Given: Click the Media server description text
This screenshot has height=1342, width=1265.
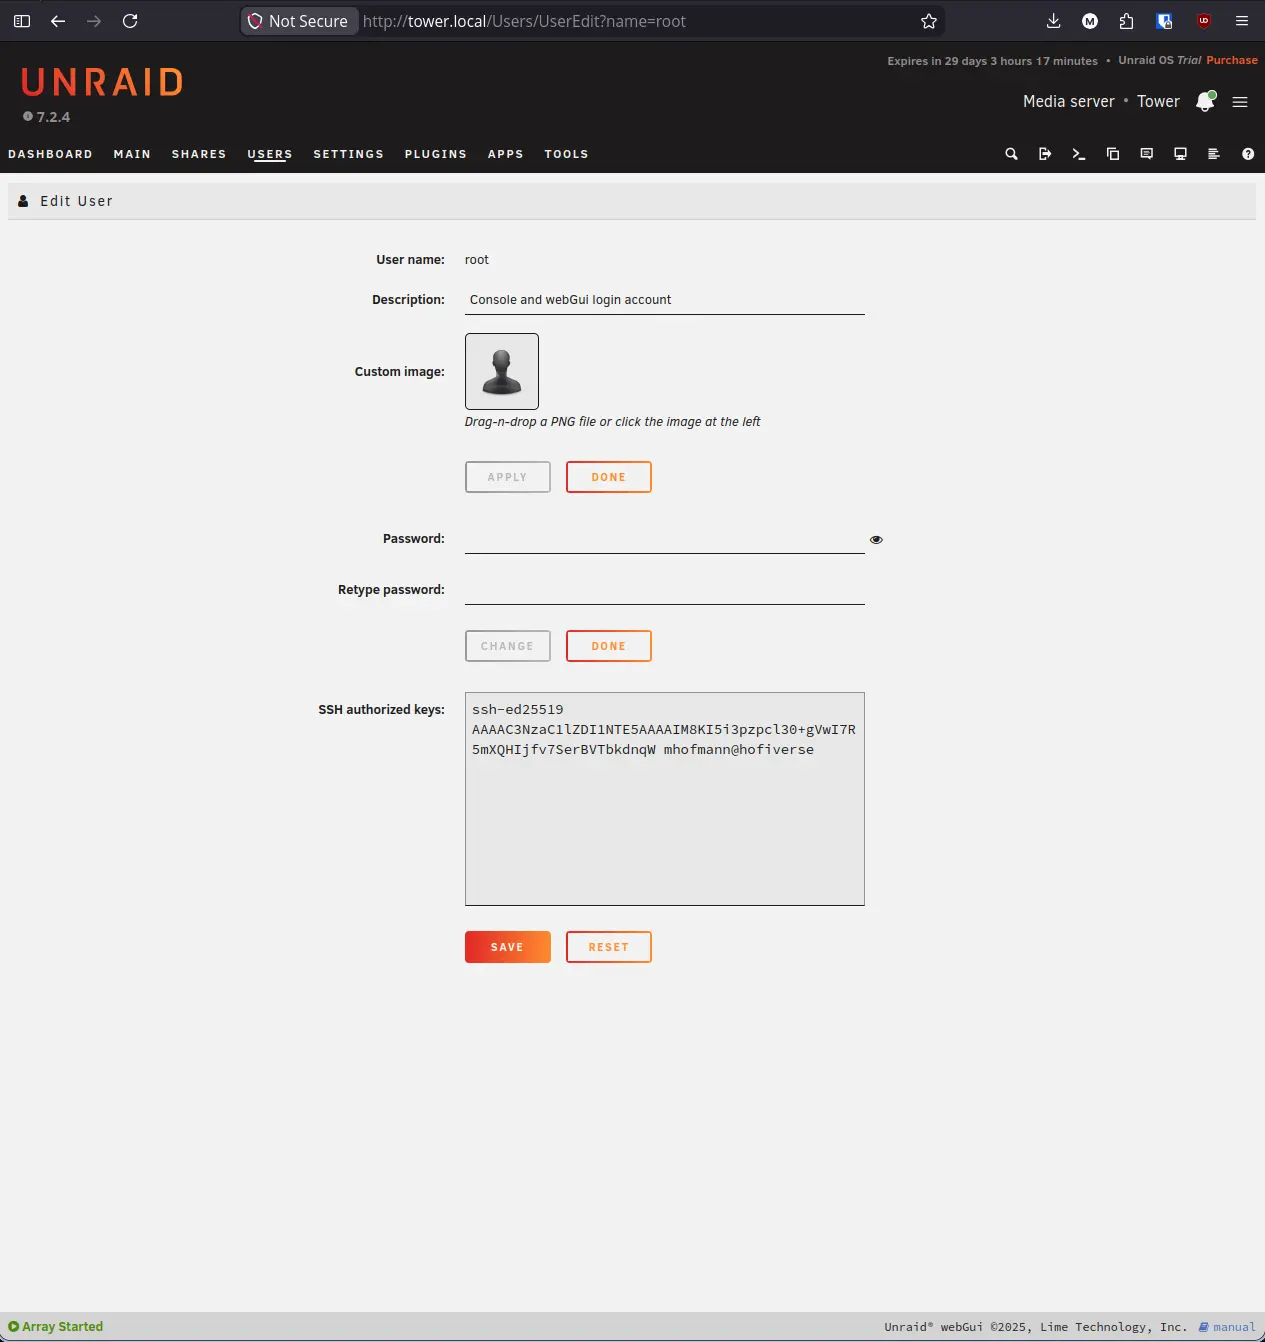Looking at the screenshot, I should click(1068, 102).
